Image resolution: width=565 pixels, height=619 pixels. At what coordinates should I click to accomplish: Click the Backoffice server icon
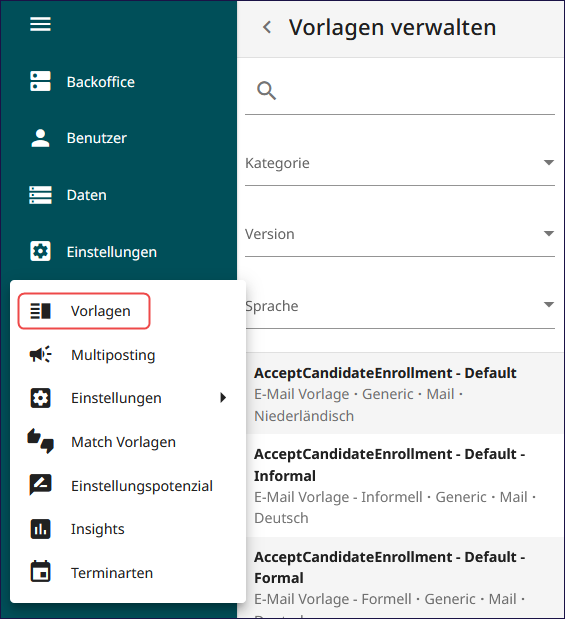(40, 81)
